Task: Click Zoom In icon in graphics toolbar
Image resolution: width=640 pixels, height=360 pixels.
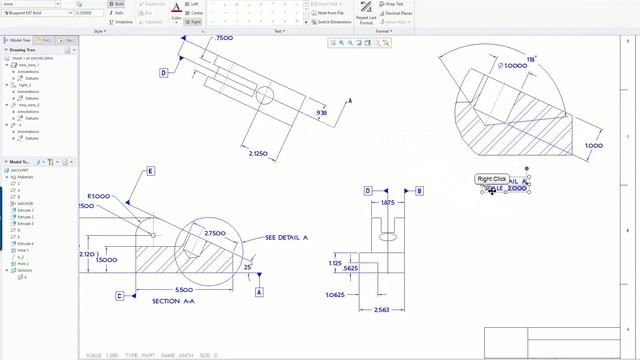Action: point(342,43)
